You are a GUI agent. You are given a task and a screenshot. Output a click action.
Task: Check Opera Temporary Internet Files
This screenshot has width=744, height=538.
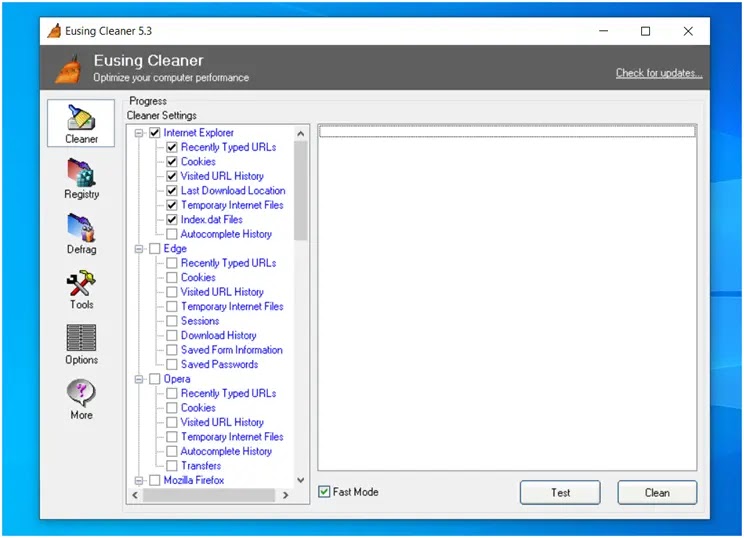pyautogui.click(x=172, y=436)
